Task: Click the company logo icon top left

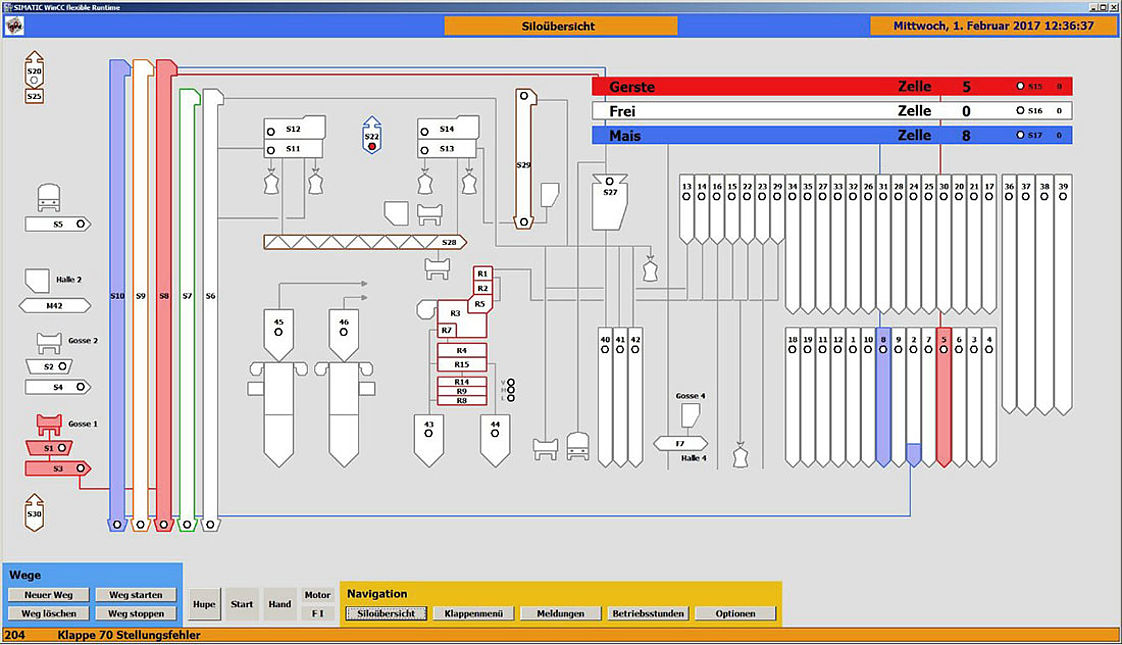Action: tap(15, 26)
